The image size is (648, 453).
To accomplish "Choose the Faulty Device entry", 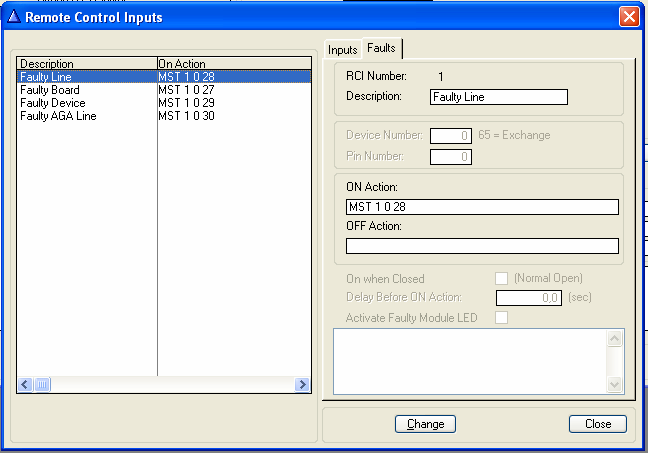I will 53,103.
